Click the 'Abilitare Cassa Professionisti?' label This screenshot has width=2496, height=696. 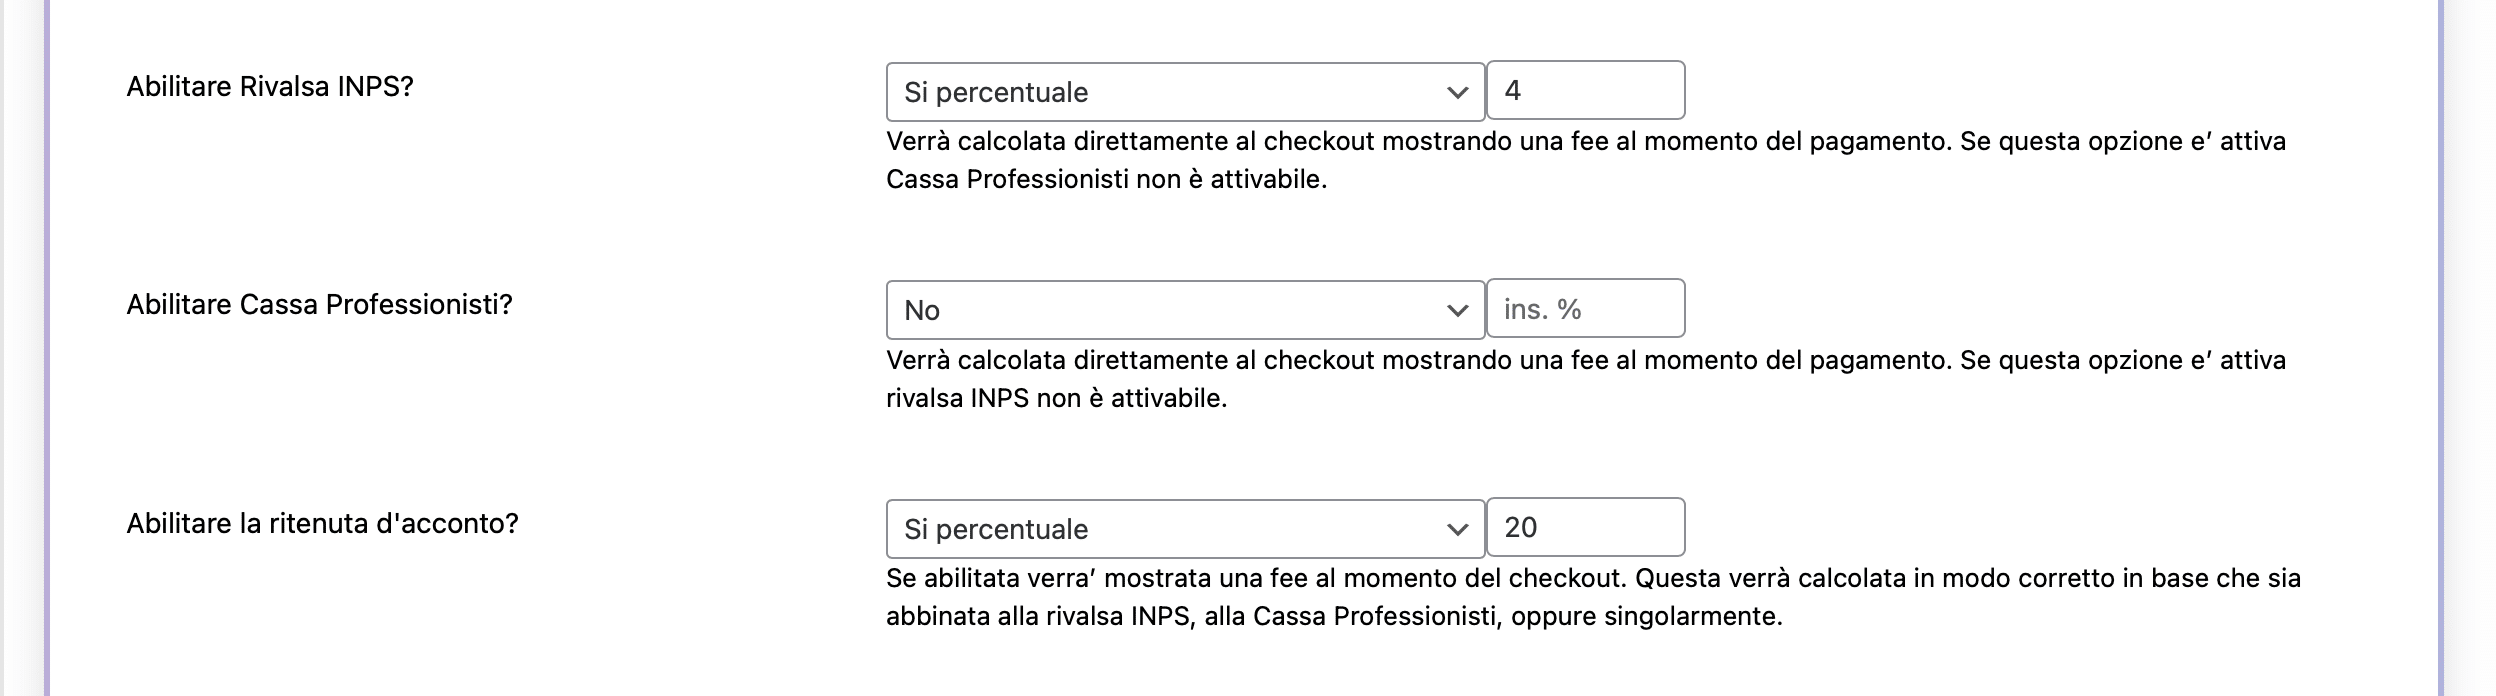click(x=319, y=305)
